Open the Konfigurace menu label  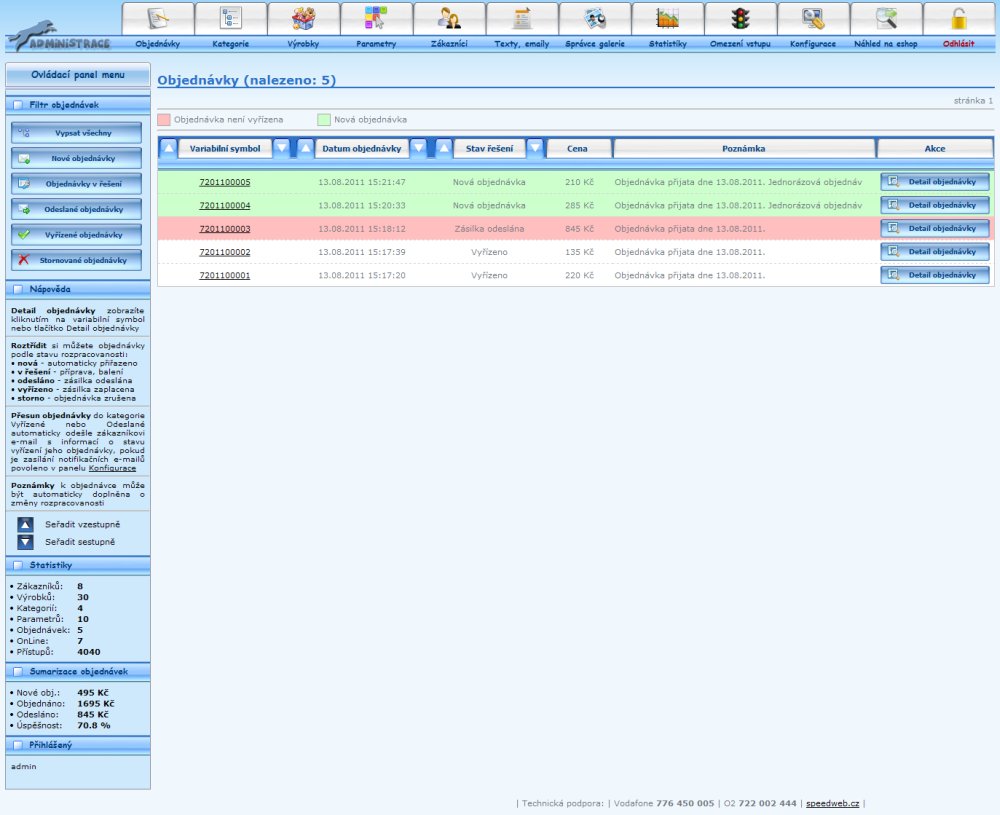[x=812, y=44]
